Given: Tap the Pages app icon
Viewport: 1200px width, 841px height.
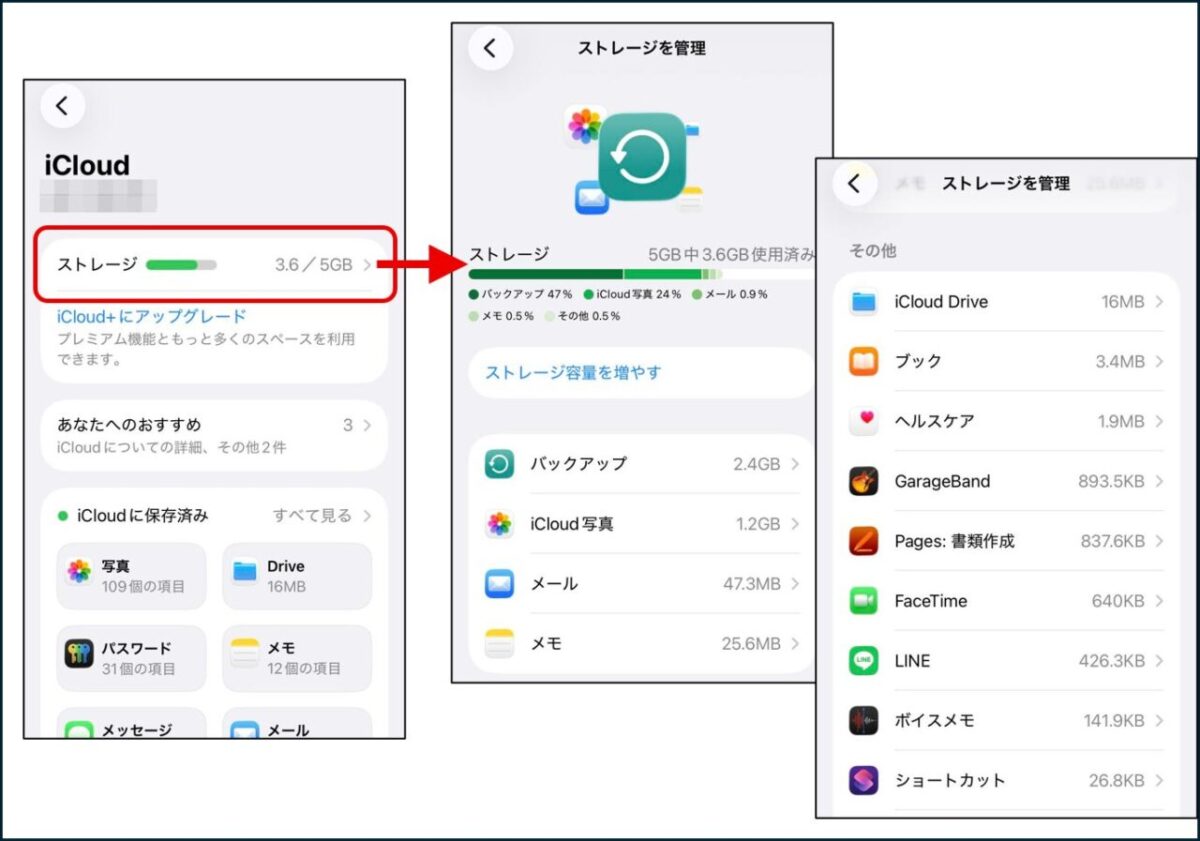Looking at the screenshot, I should pos(863,541).
